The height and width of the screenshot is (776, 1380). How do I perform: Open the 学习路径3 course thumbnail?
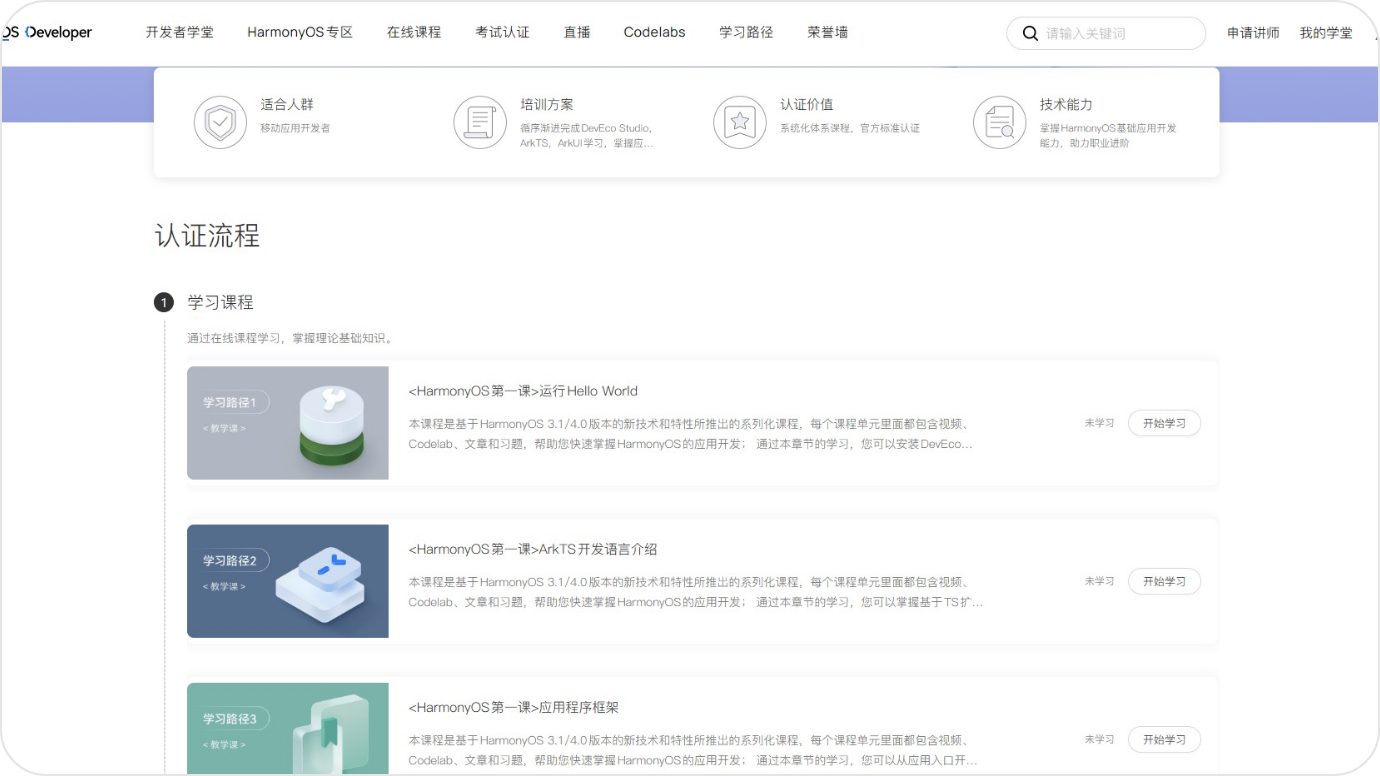(x=288, y=729)
